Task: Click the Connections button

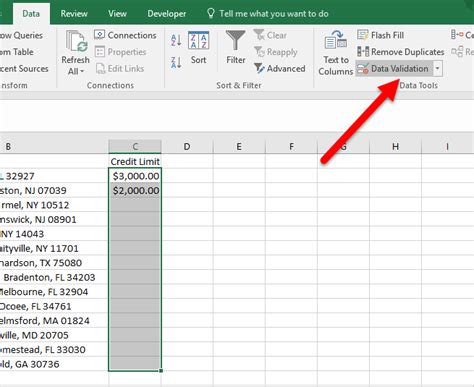Action: (x=125, y=35)
